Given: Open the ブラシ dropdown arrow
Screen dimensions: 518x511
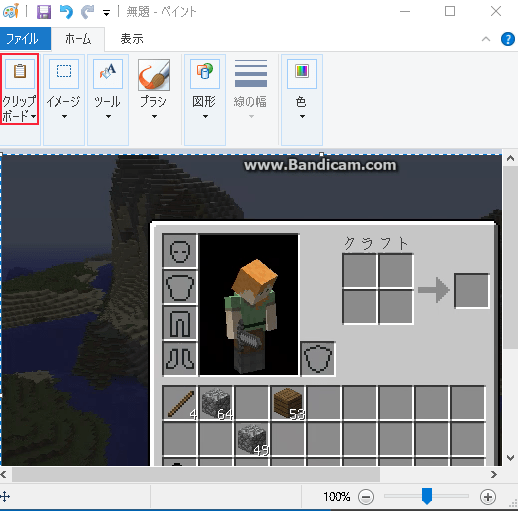Looking at the screenshot, I should click(x=154, y=117).
